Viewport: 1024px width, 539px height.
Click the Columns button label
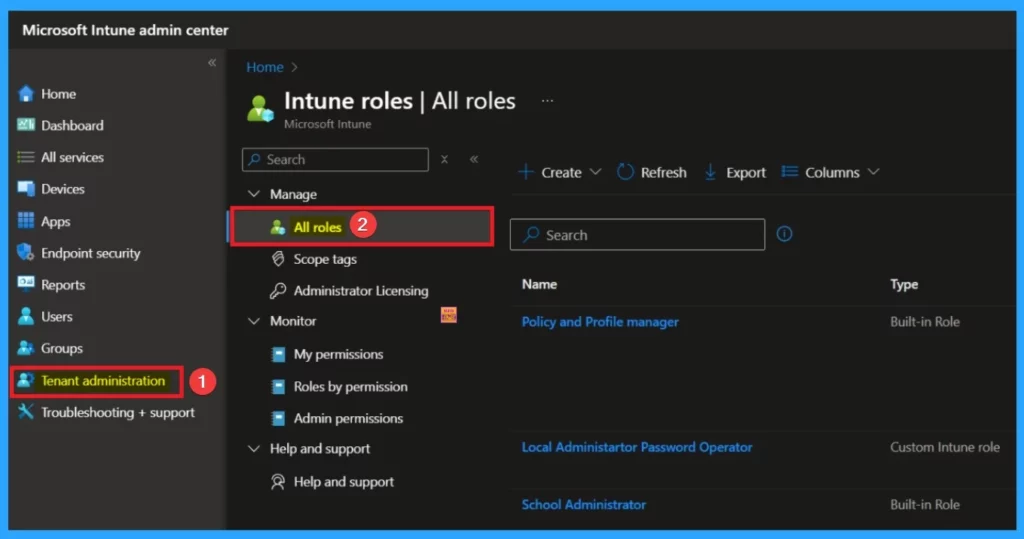click(x=832, y=172)
